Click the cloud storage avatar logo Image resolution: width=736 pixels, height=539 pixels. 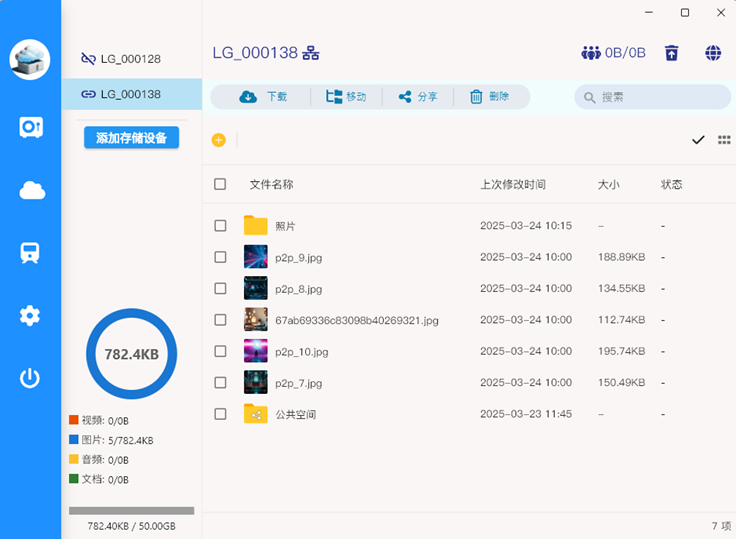tap(30, 59)
